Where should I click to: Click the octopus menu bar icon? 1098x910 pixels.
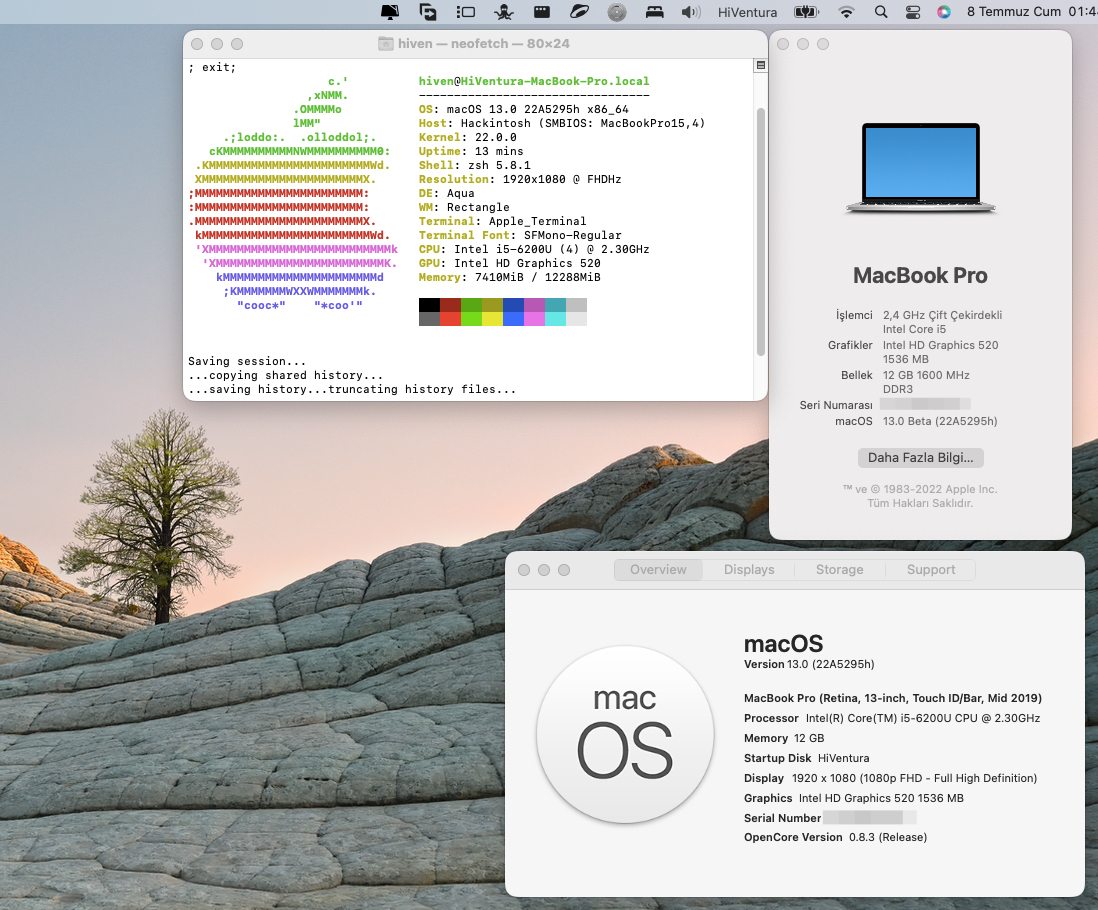click(504, 12)
